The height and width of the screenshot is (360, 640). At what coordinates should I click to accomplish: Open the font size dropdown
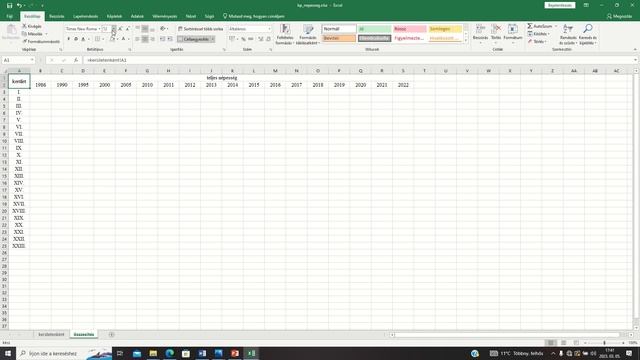point(114,29)
